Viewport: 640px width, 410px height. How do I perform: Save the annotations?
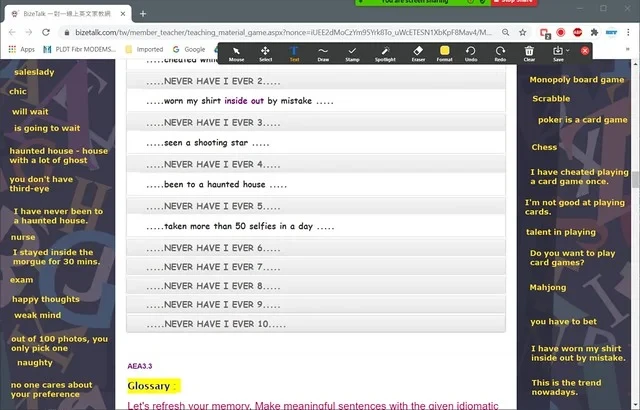(x=558, y=54)
